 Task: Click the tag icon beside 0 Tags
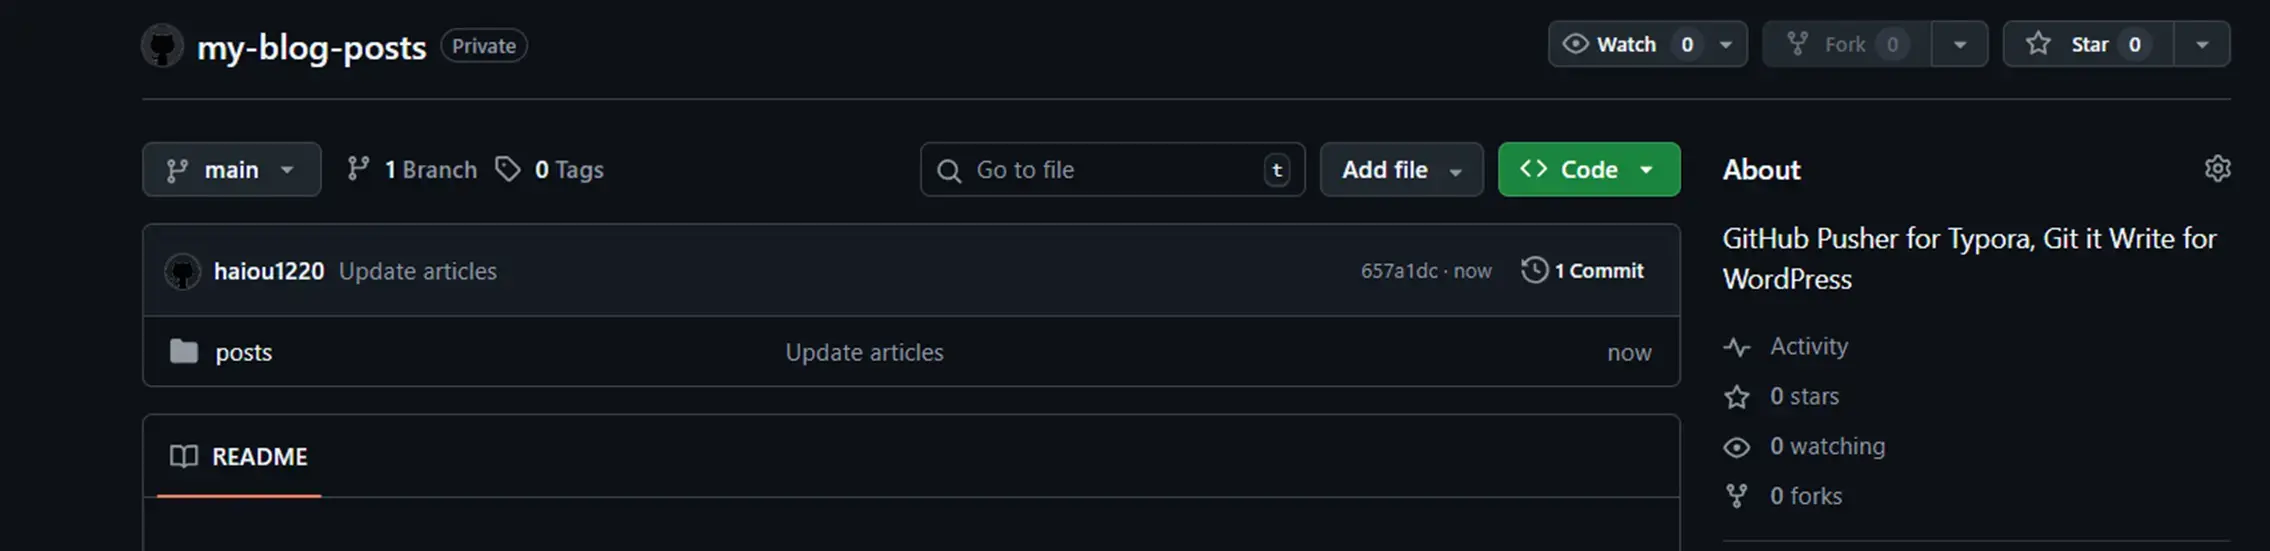(508, 170)
